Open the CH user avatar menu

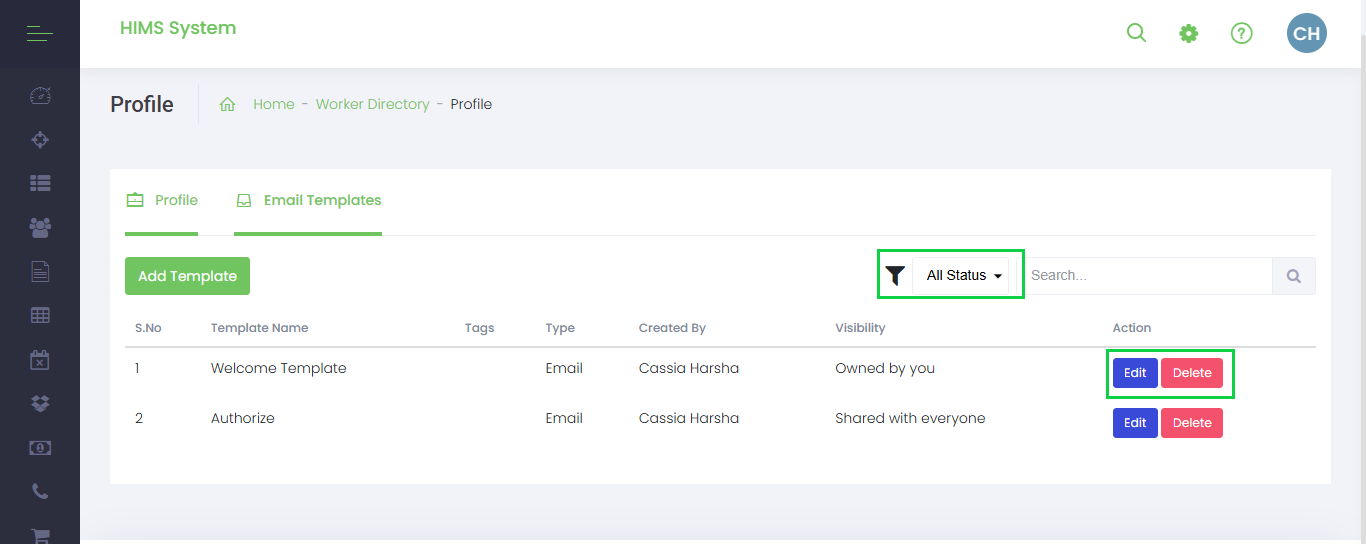[1307, 33]
